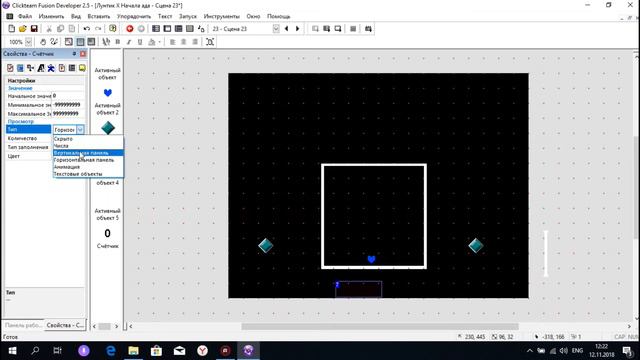Choose 'Числа' from the type list
Viewport: 640px width, 360px height.
click(88, 146)
